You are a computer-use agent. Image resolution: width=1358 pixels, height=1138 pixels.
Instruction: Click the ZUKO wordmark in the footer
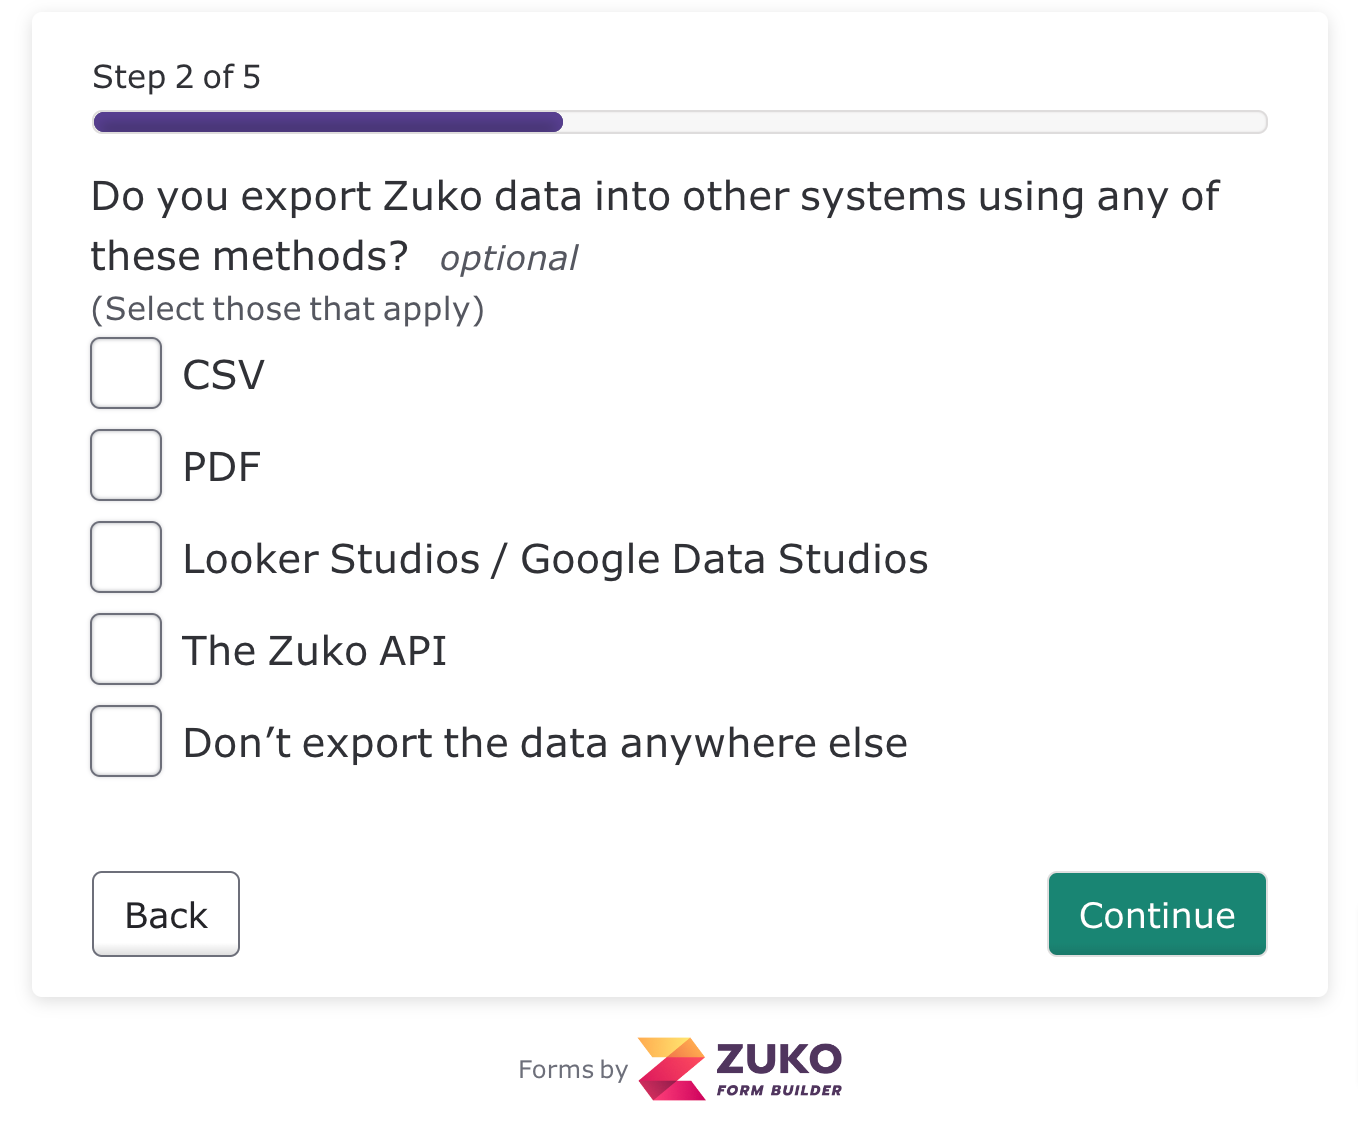[778, 1057]
